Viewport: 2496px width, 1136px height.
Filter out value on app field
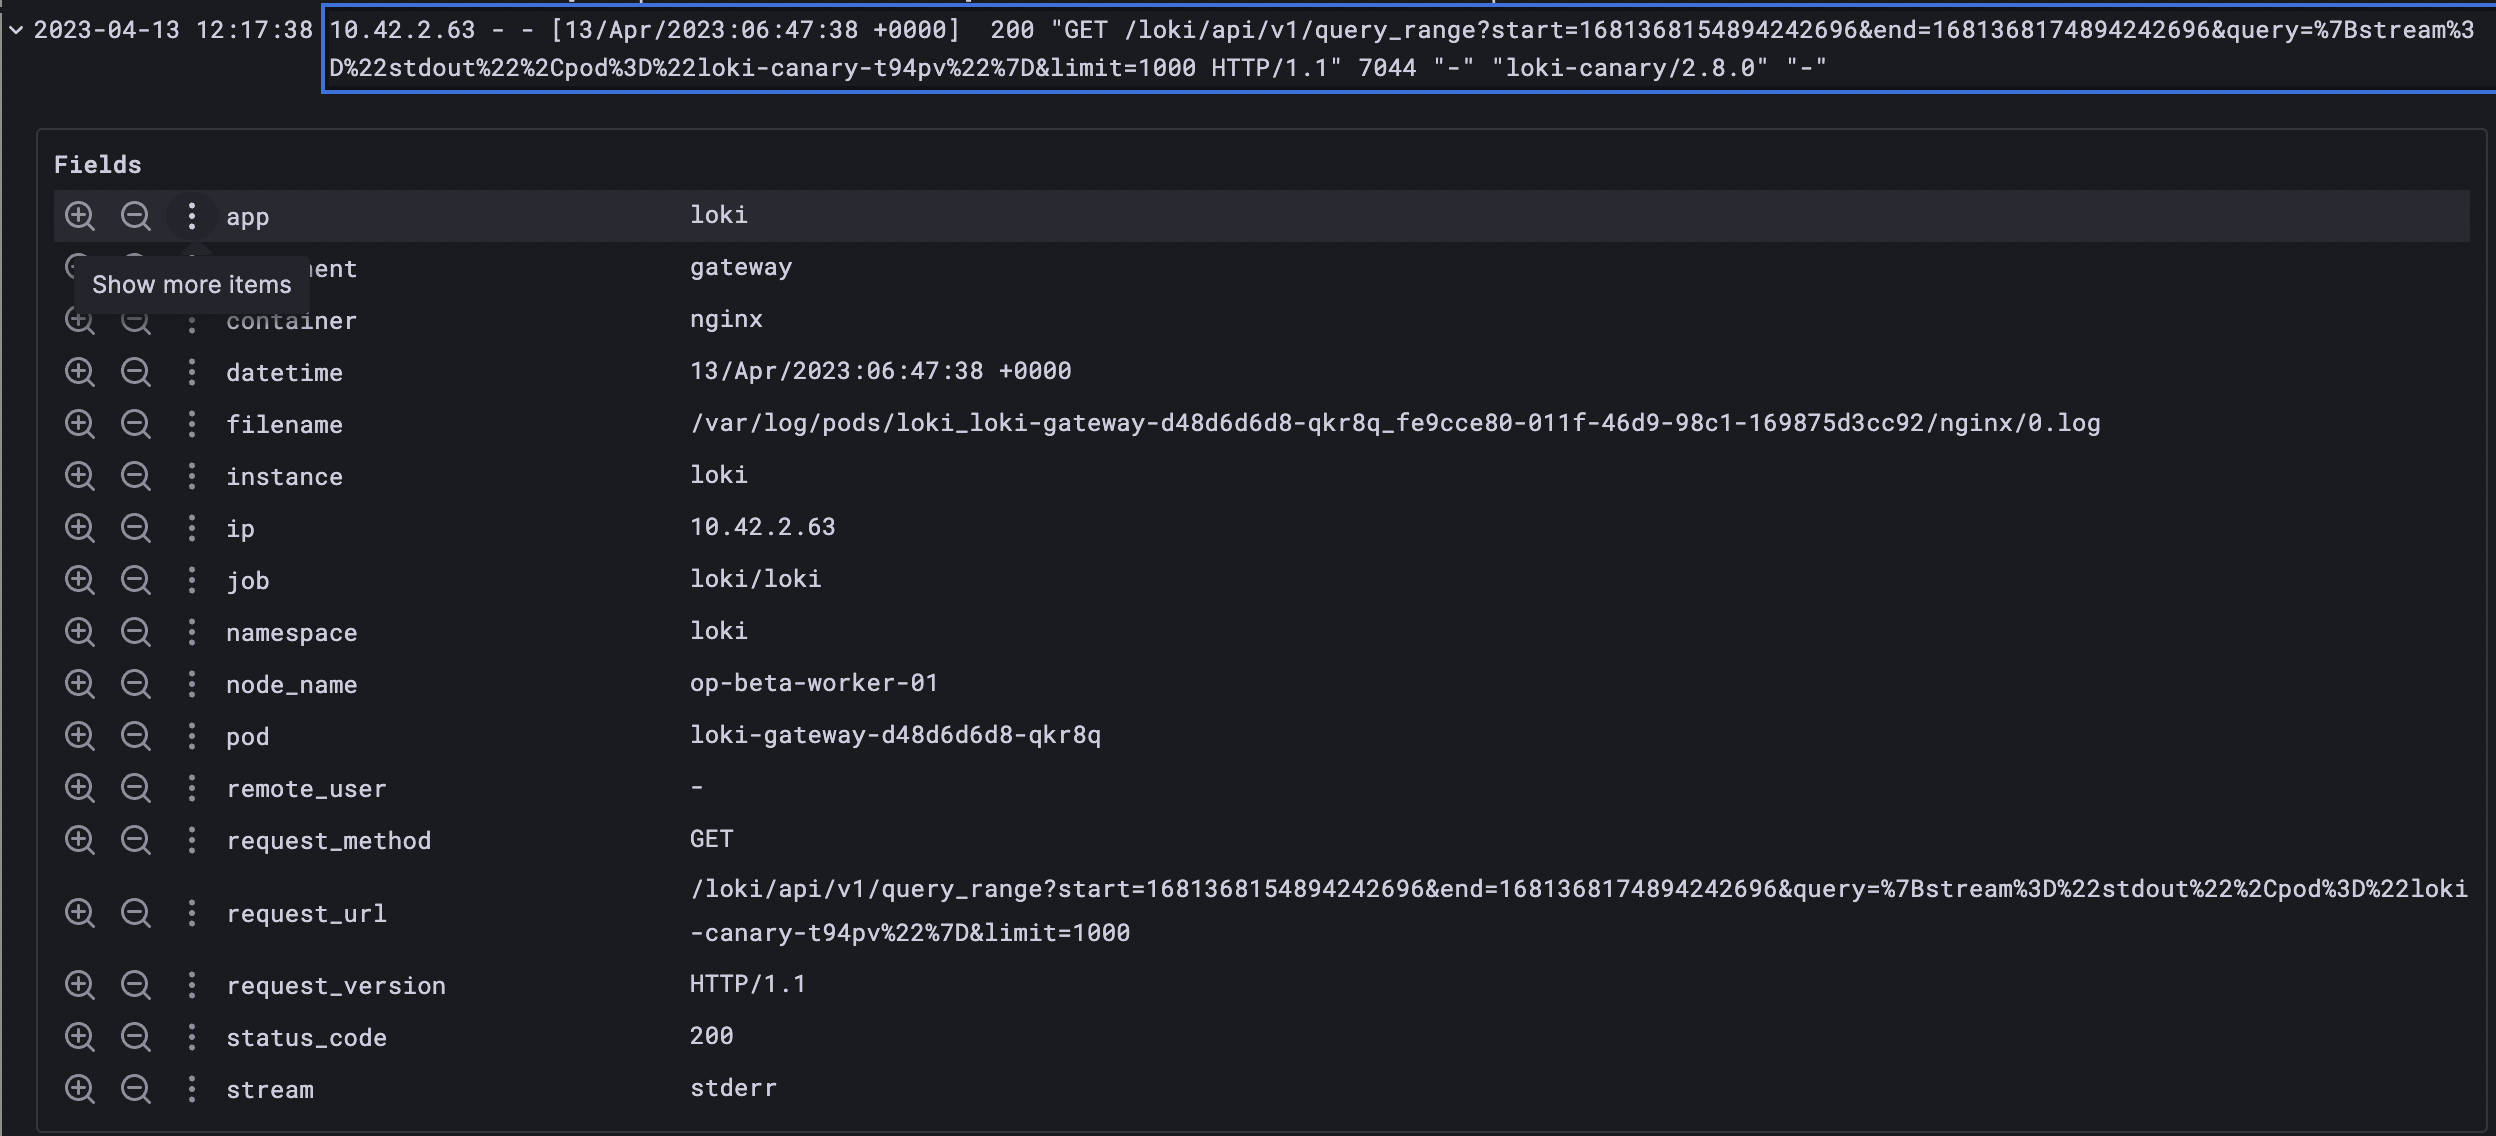pyautogui.click(x=135, y=216)
